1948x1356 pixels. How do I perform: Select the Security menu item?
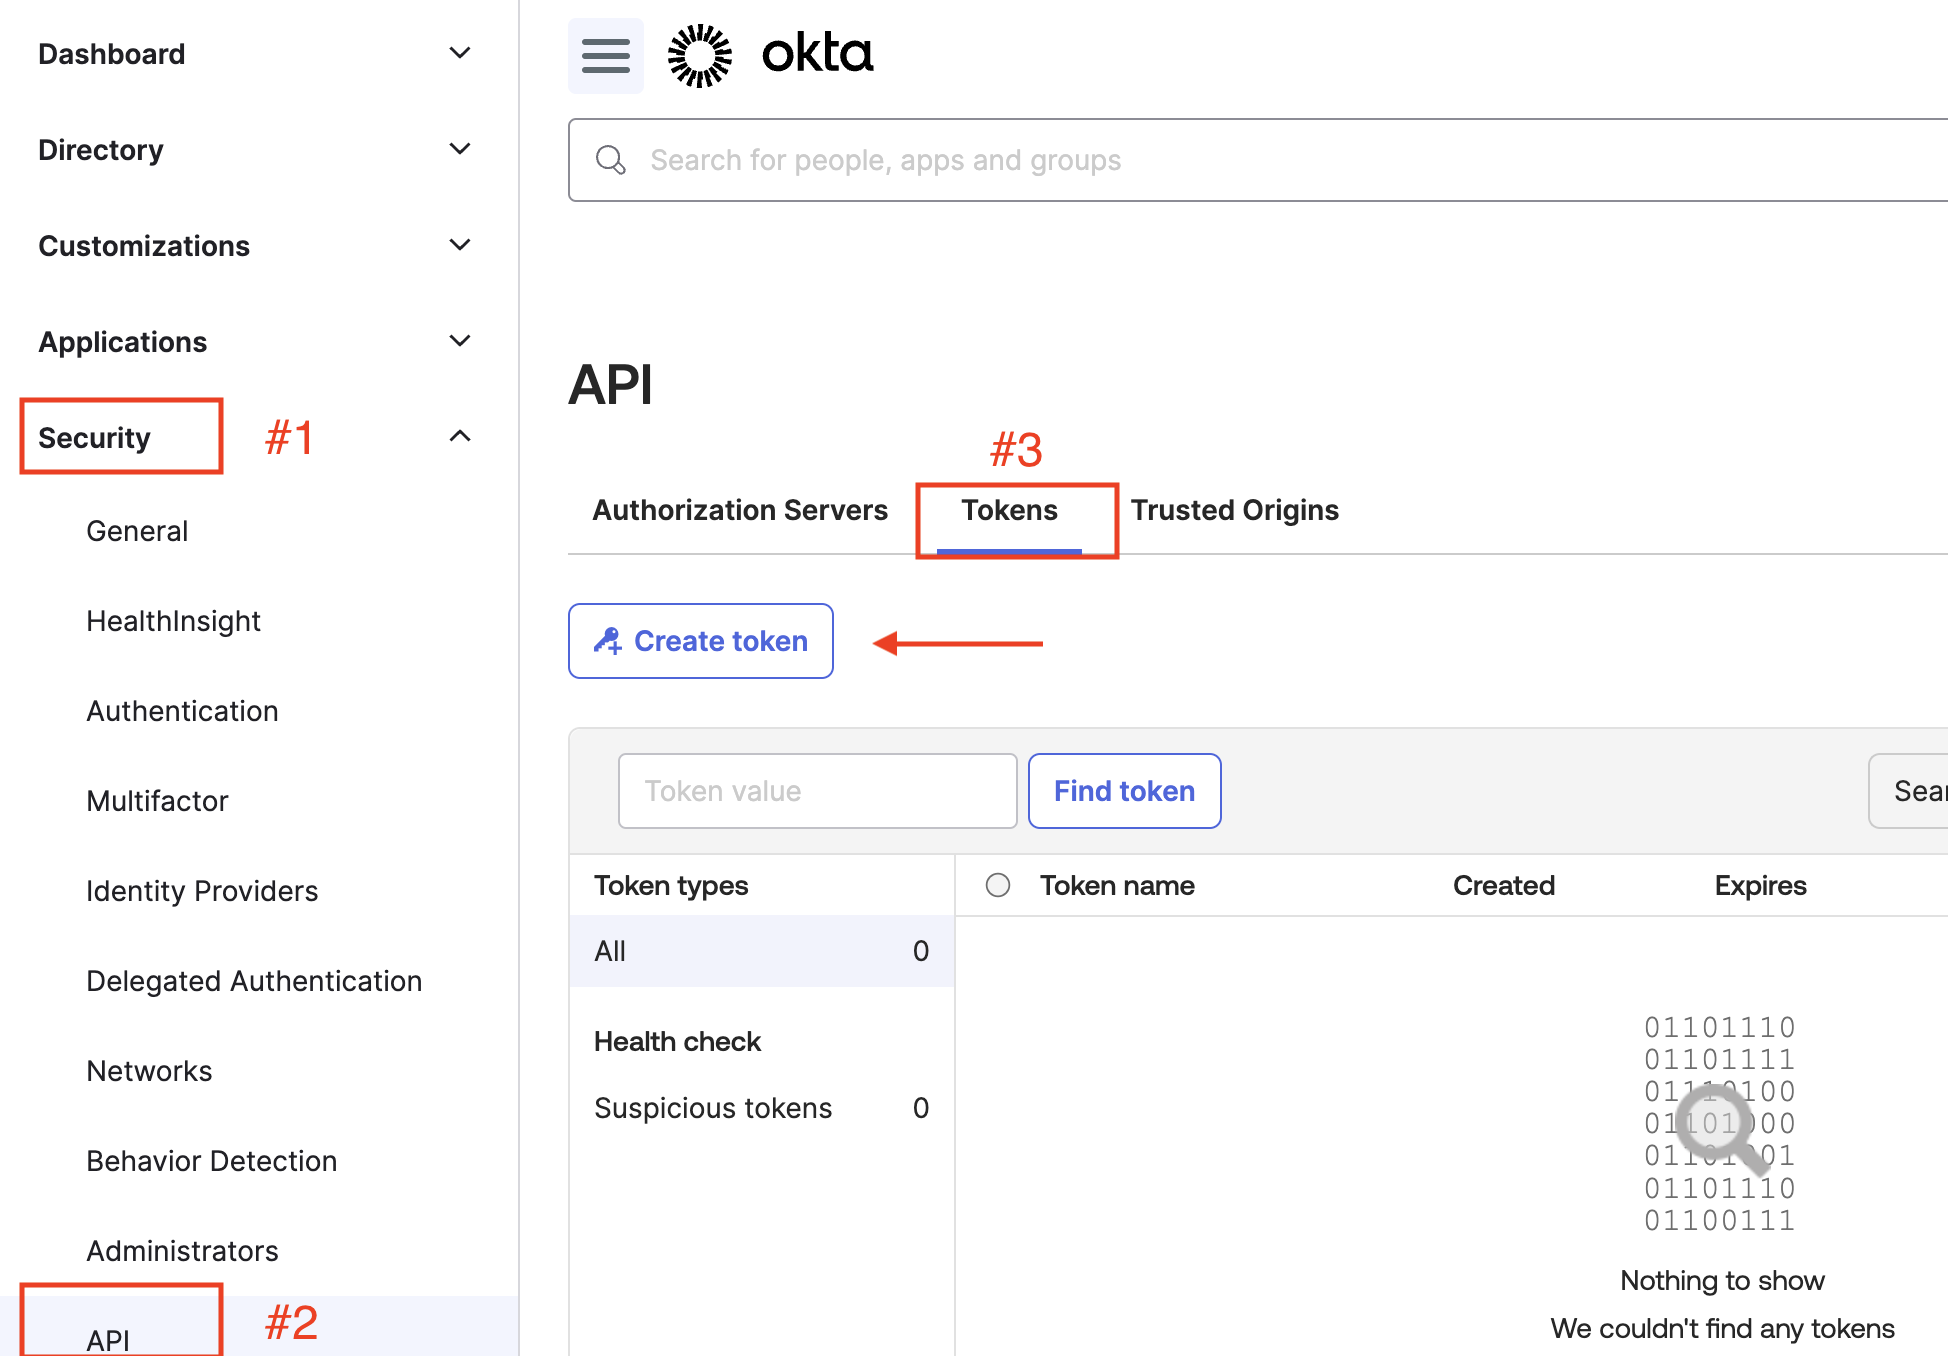95,438
